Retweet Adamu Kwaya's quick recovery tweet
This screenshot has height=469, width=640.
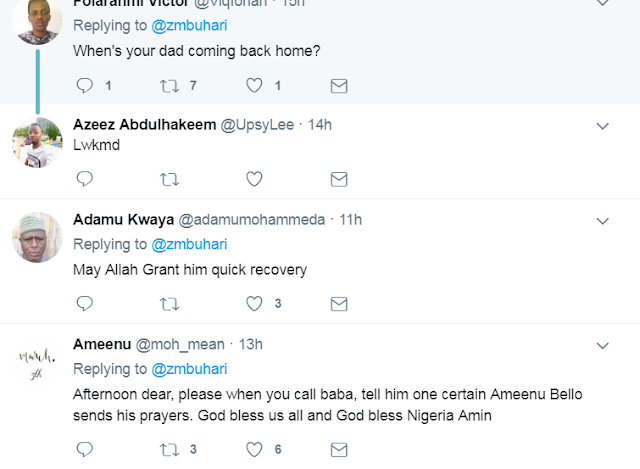click(169, 303)
